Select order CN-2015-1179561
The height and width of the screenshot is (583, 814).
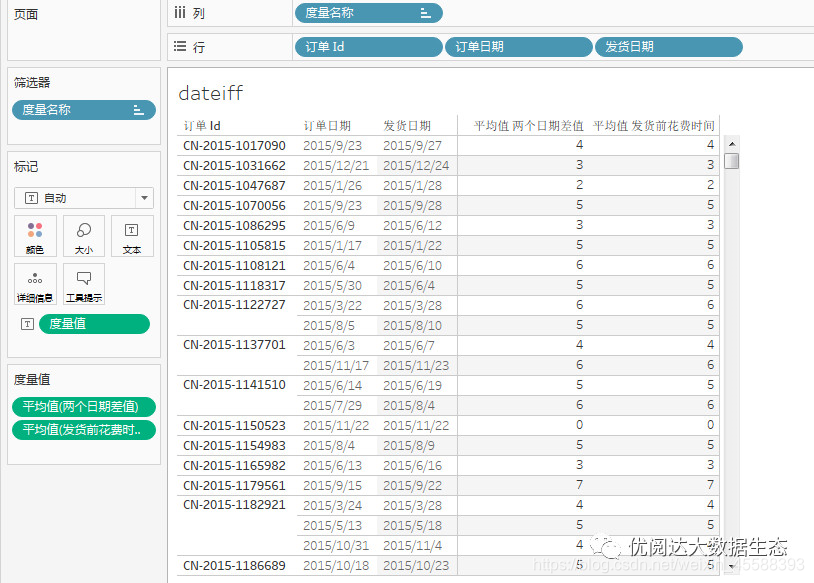[x=234, y=485]
